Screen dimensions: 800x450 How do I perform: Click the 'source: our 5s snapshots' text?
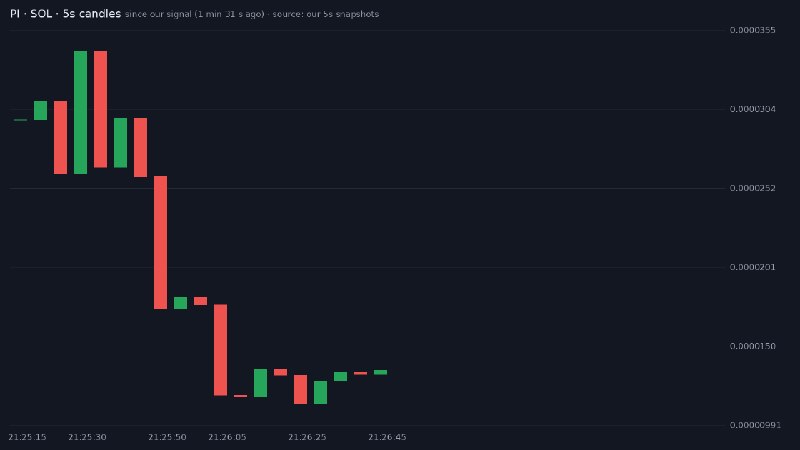326,14
